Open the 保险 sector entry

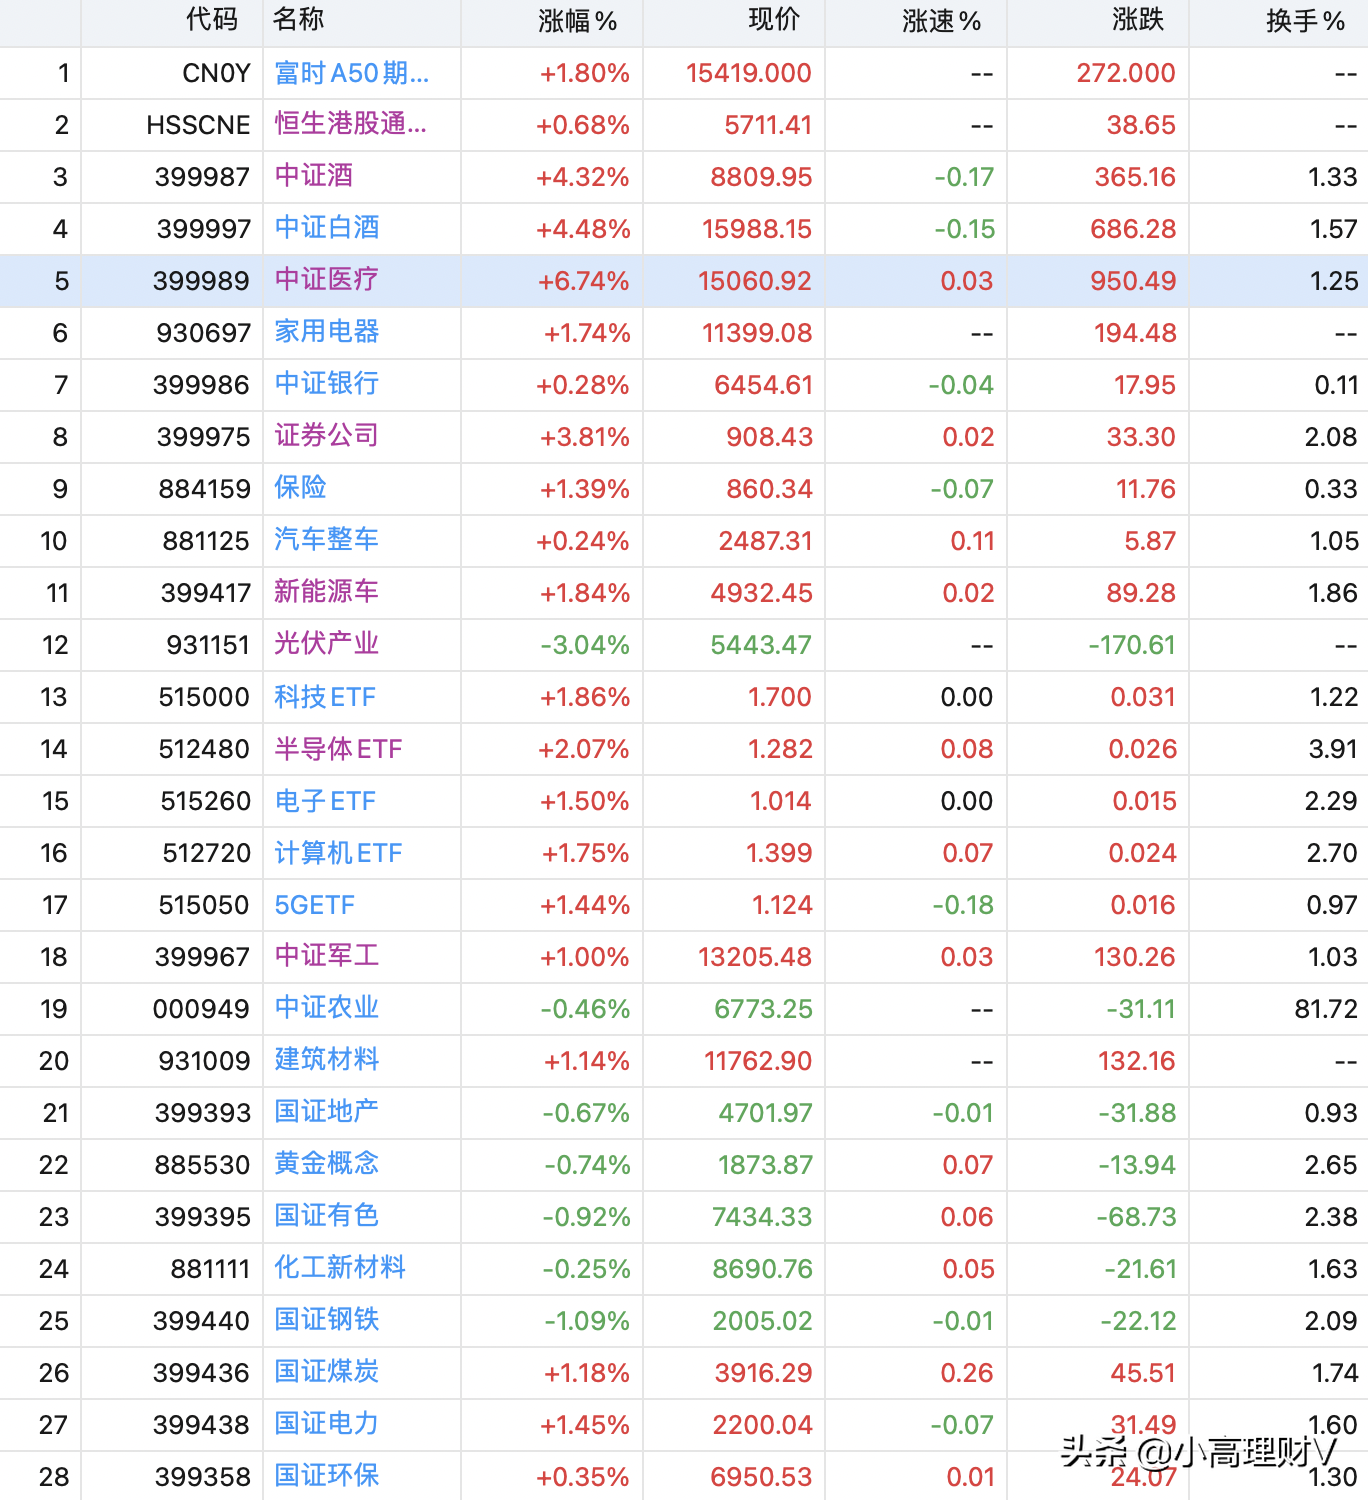pyautogui.click(x=300, y=489)
